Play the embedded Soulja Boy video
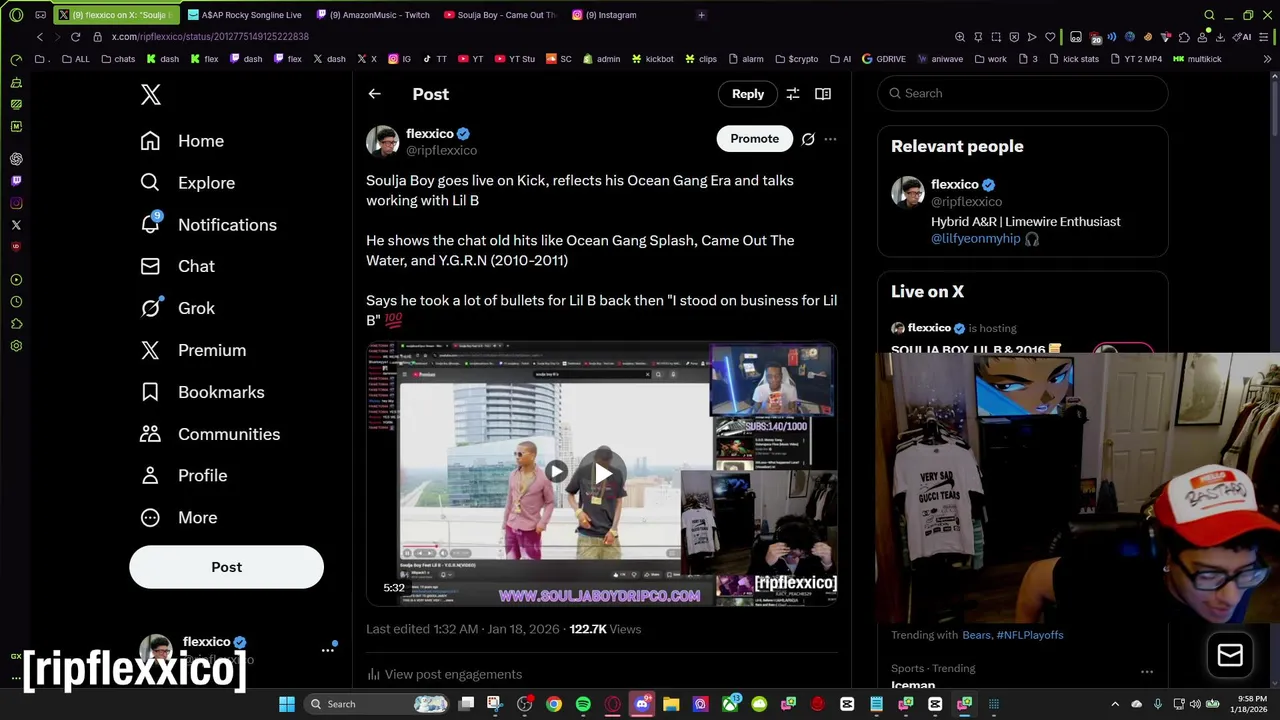Viewport: 1280px width, 720px height. (x=602, y=473)
